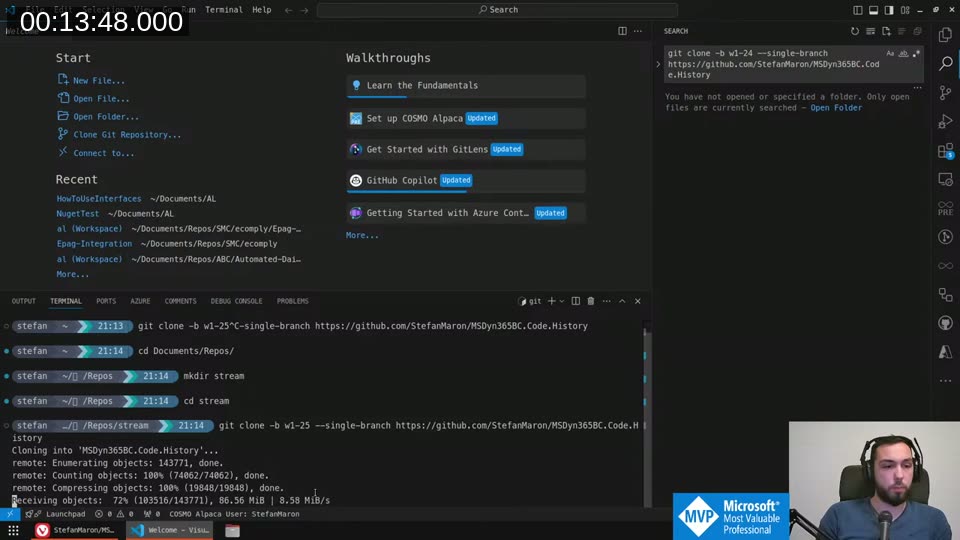The width and height of the screenshot is (960, 540).
Task: Open the Source Control view icon
Action: 945,92
